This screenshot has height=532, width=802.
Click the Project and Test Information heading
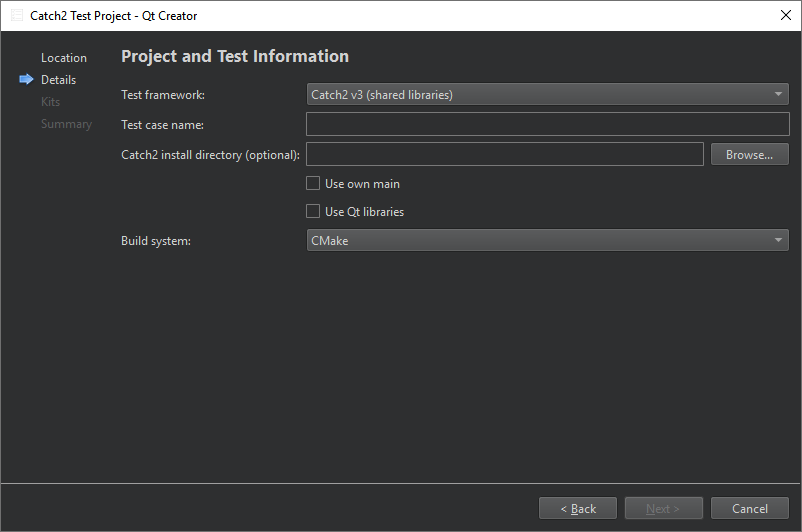coord(235,57)
